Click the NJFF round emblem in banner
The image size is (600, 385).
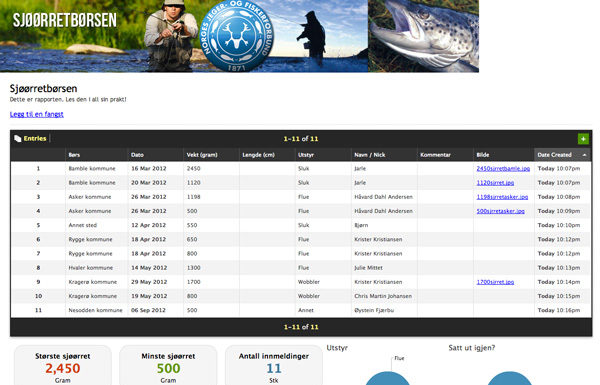(237, 36)
